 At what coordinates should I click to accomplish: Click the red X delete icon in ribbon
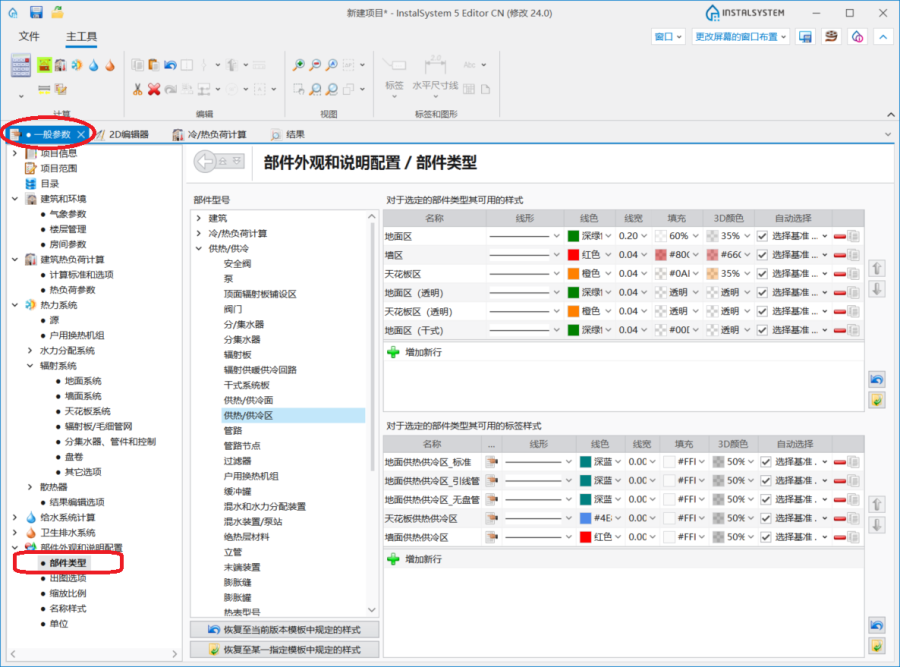click(x=154, y=89)
